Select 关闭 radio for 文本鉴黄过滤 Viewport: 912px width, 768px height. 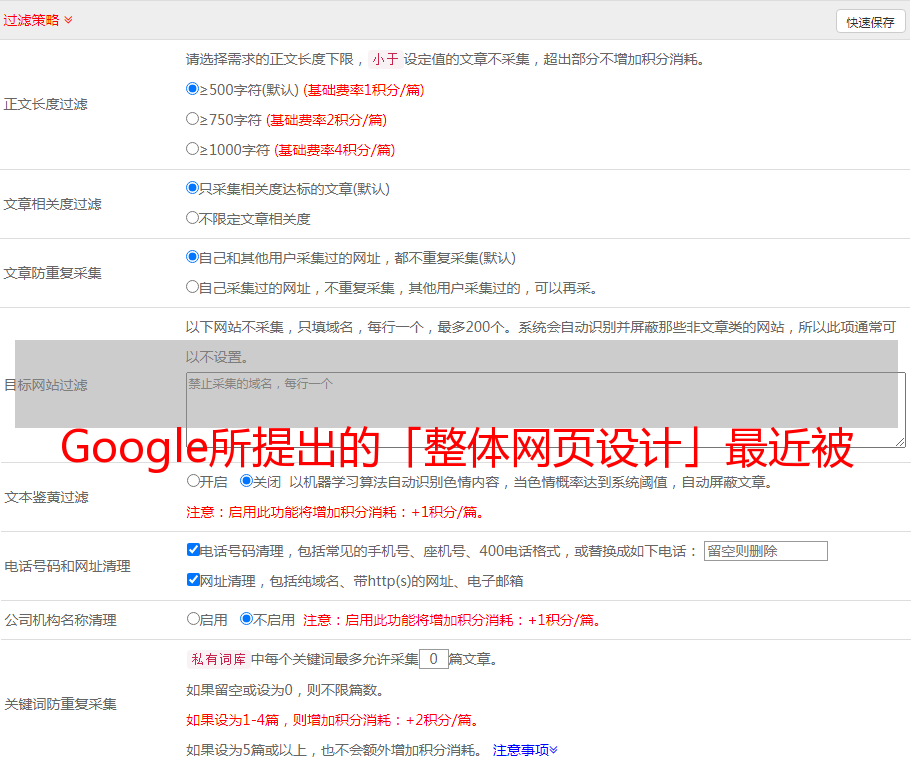point(247,481)
